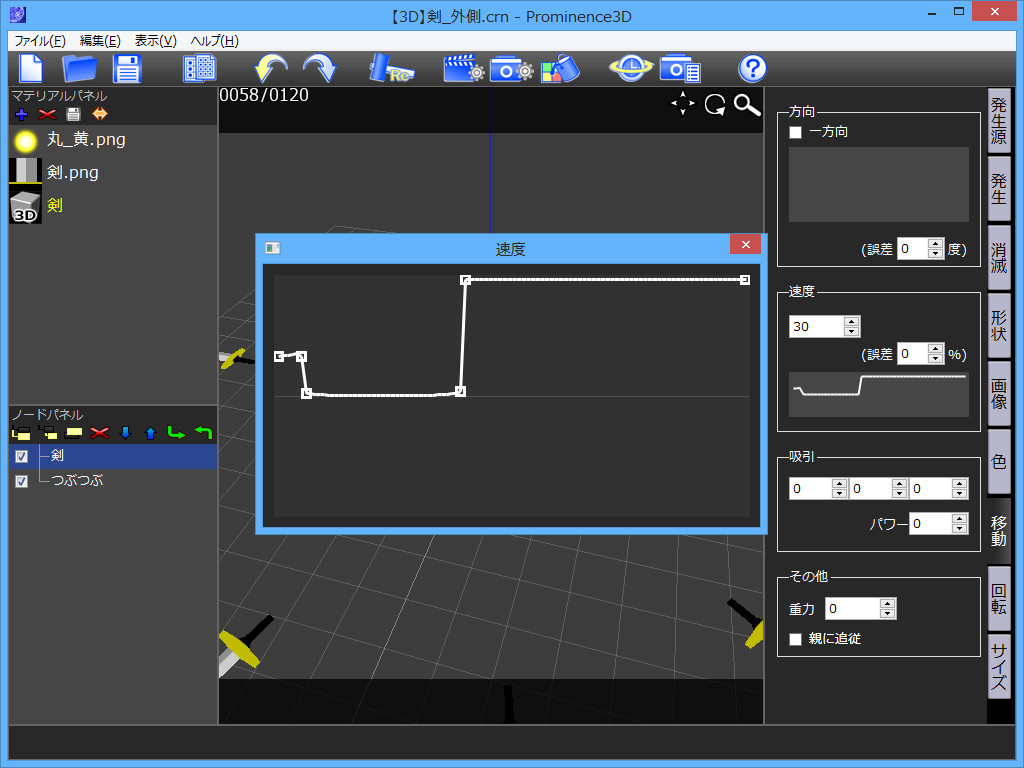Increase the second 吸引 value

tap(899, 484)
